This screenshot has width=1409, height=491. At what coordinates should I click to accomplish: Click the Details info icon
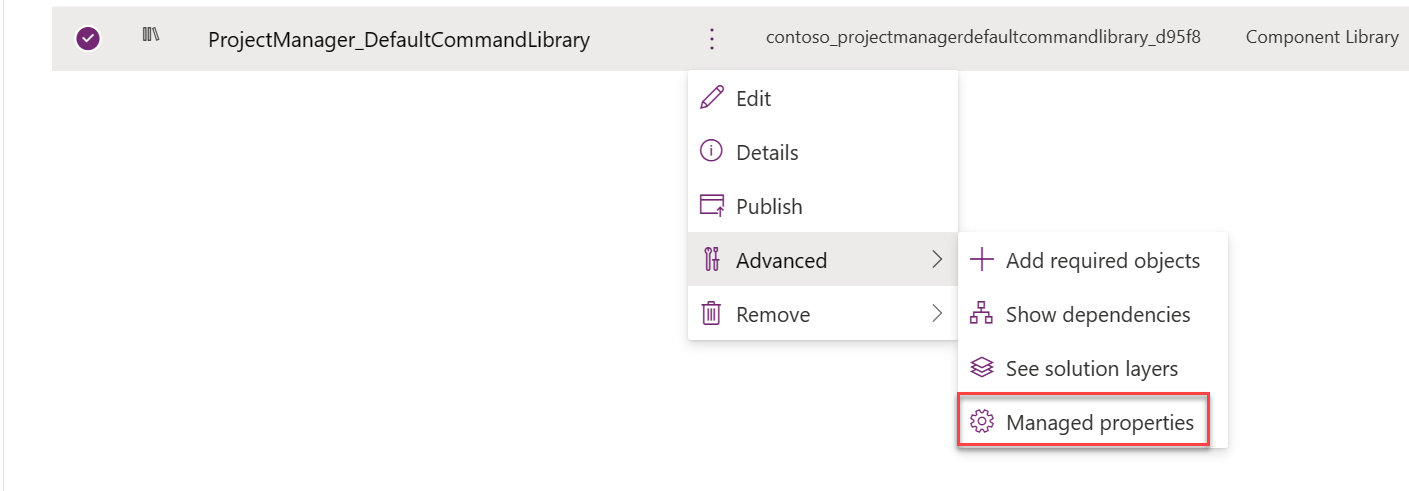[x=712, y=152]
